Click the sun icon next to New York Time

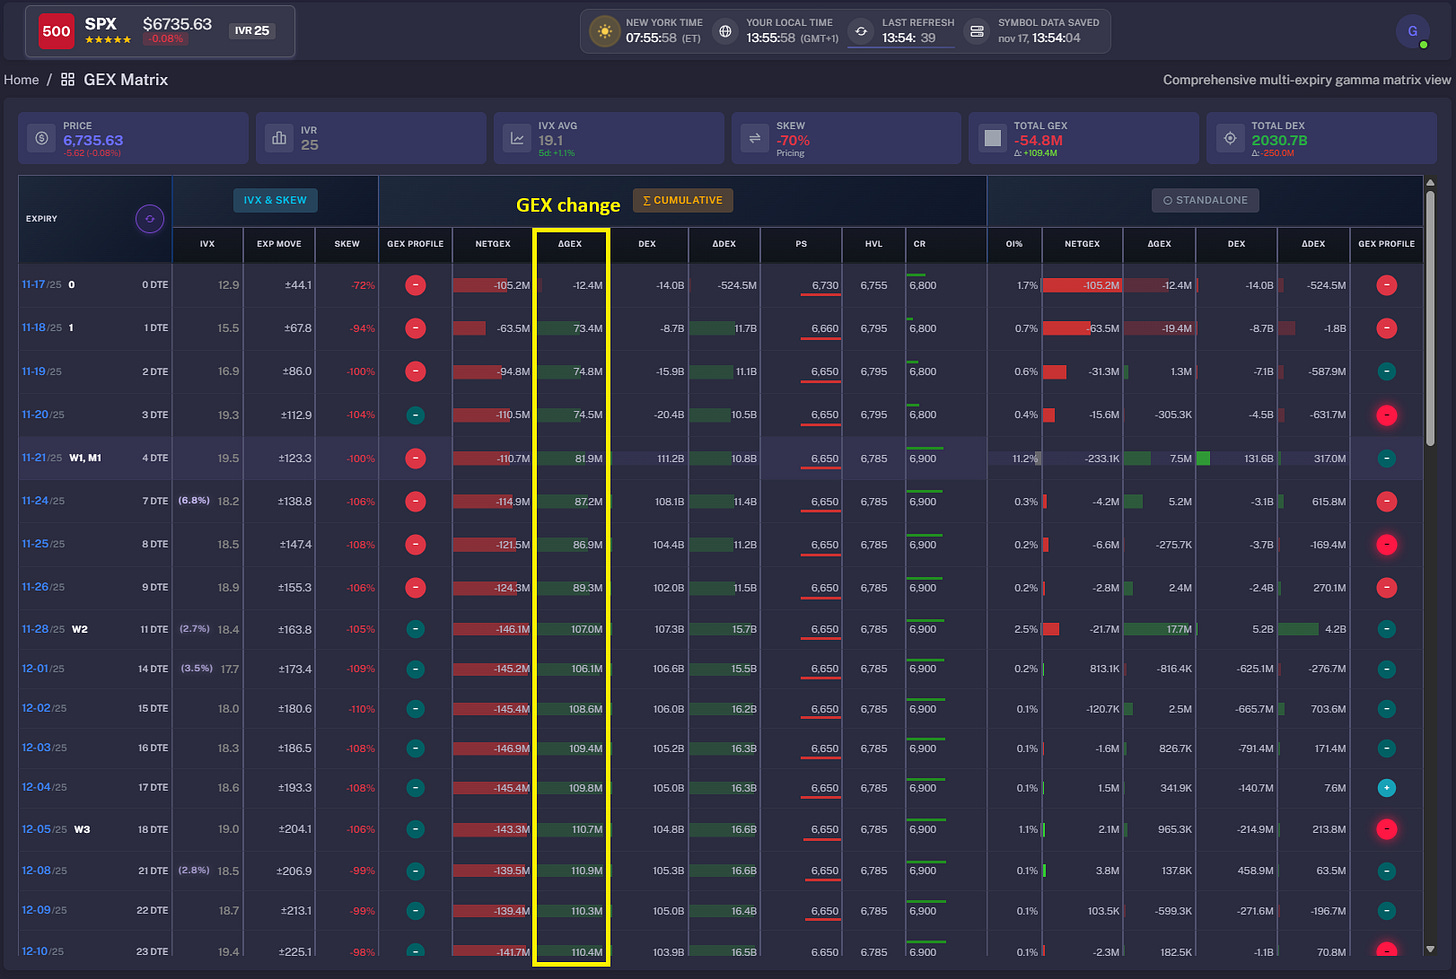pos(604,31)
